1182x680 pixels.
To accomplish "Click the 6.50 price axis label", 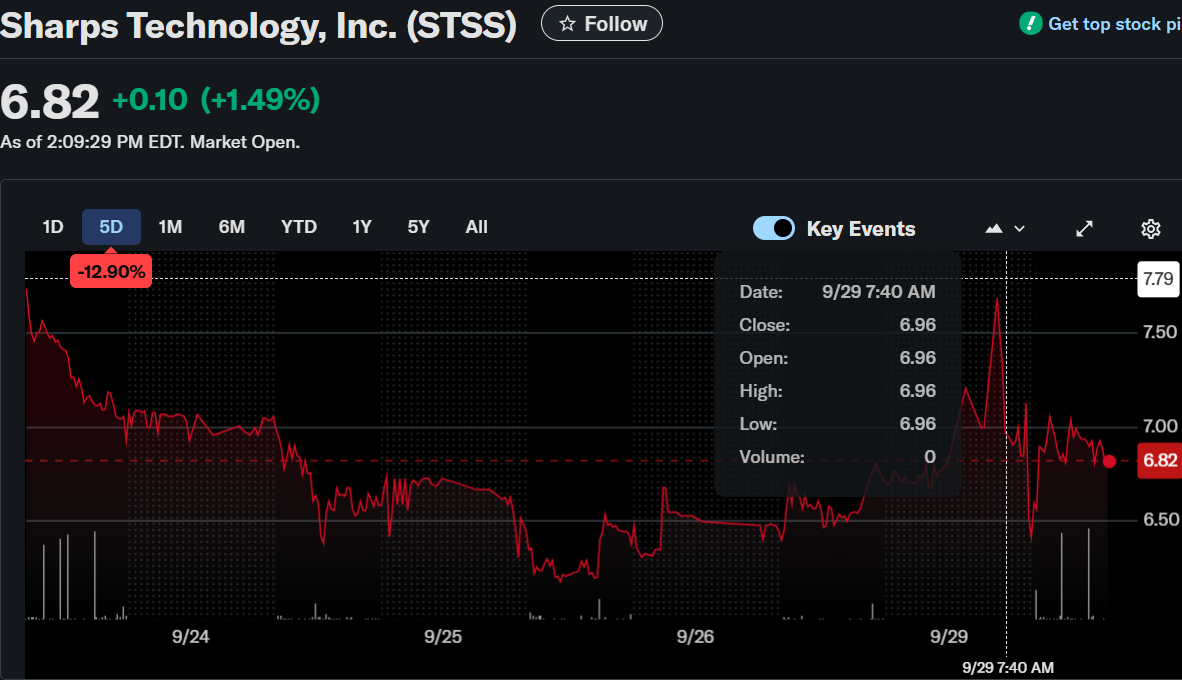I will pos(1159,519).
